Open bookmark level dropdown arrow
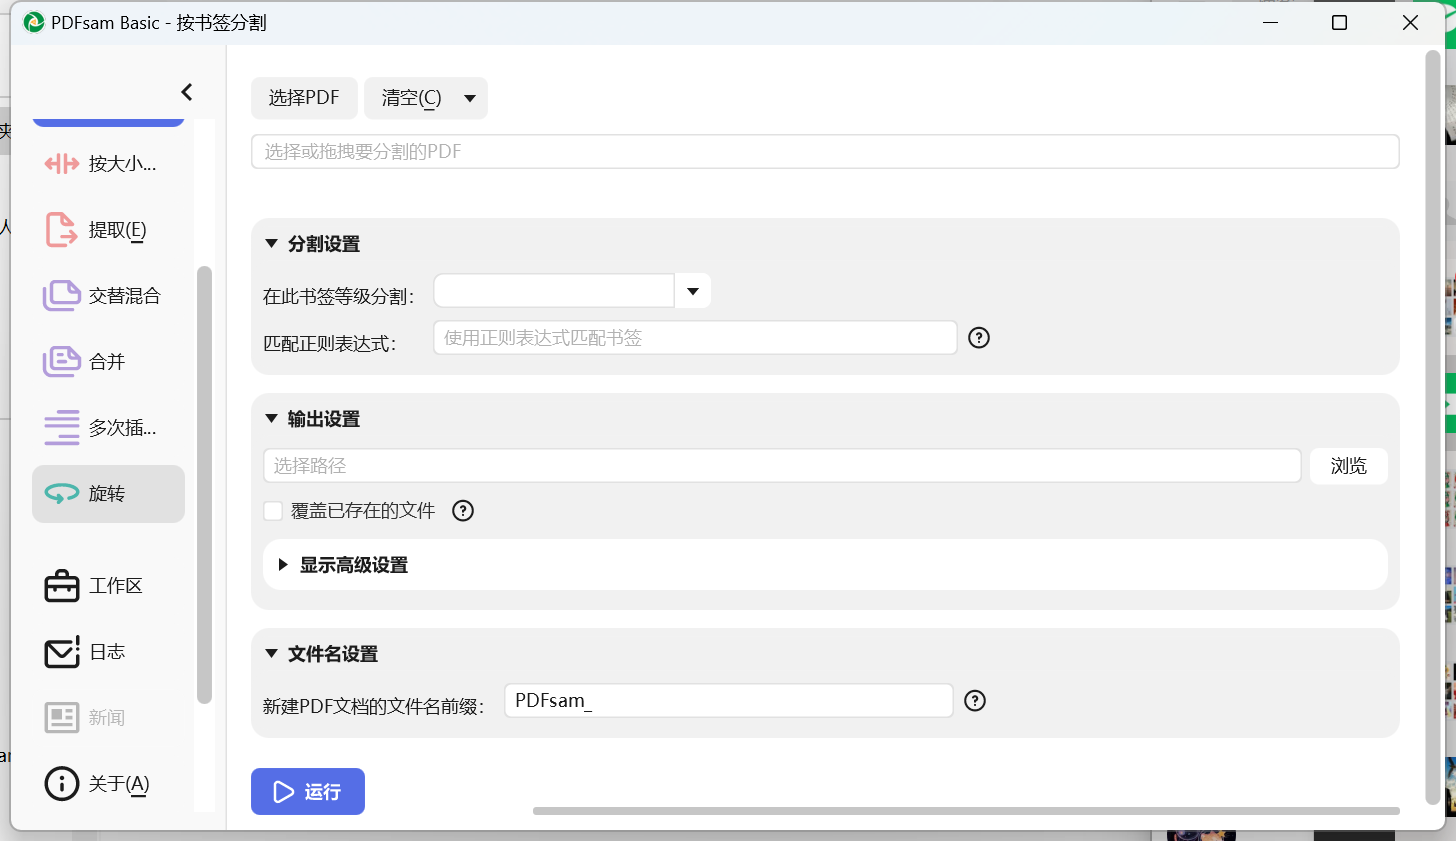Screen dimensions: 1456x841 coord(693,291)
